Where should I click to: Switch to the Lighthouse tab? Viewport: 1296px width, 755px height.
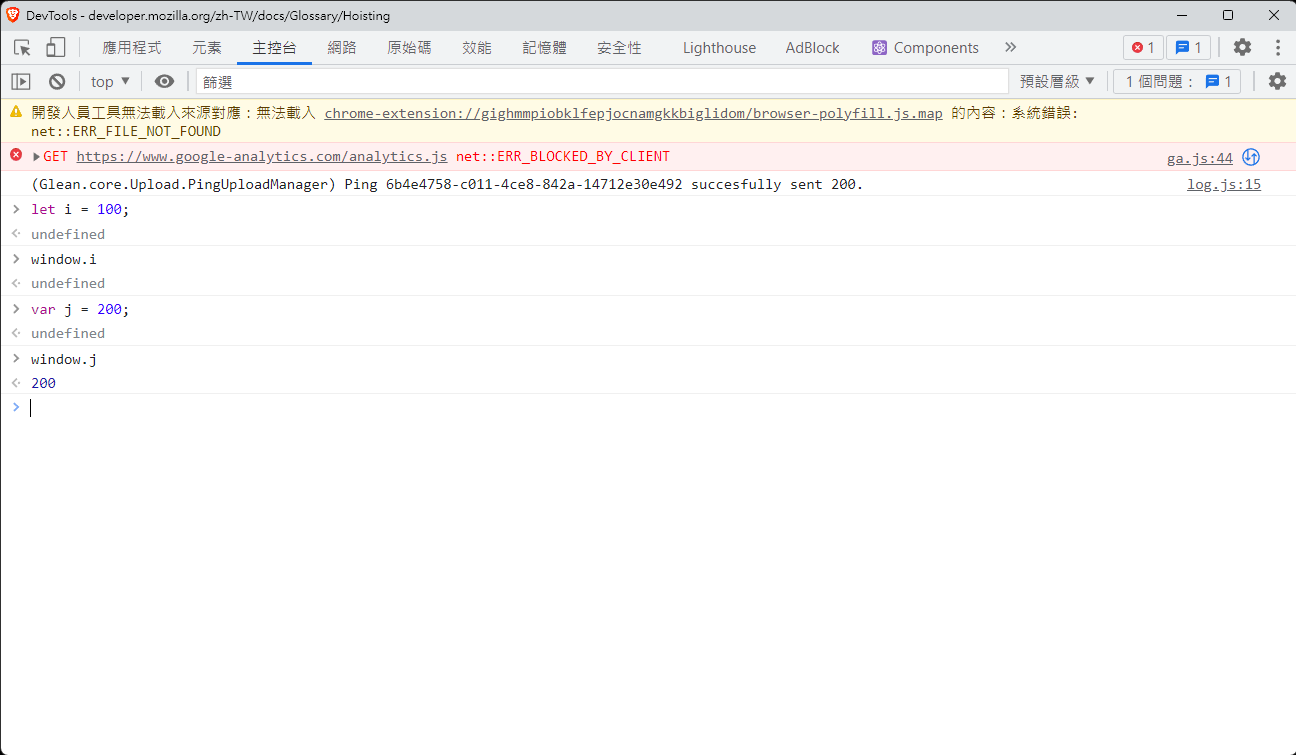(x=718, y=47)
